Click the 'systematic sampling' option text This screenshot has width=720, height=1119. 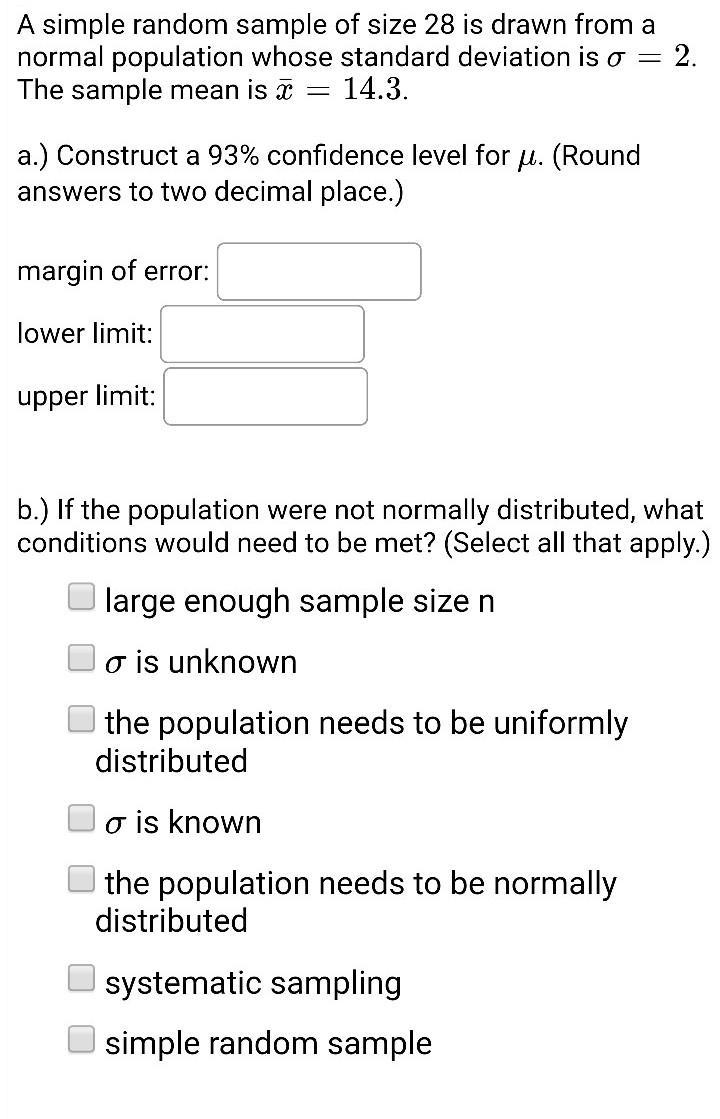(253, 983)
